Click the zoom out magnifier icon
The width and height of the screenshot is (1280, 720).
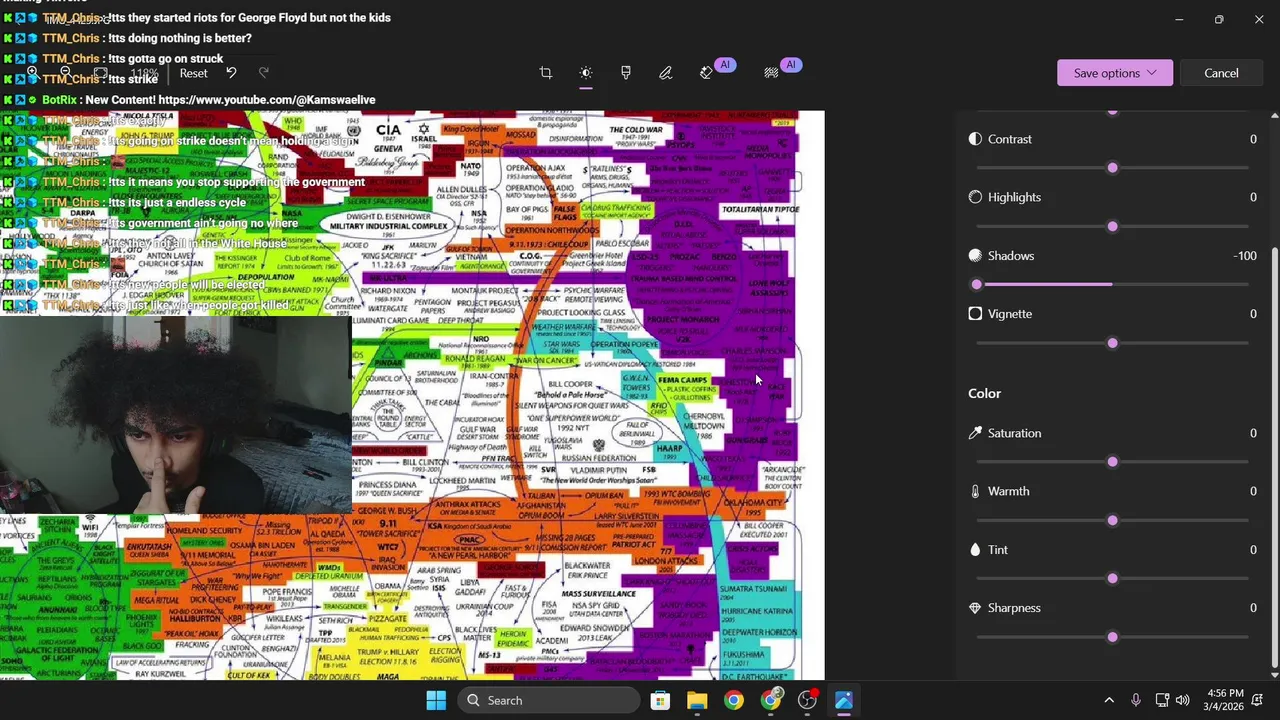[x=65, y=73]
